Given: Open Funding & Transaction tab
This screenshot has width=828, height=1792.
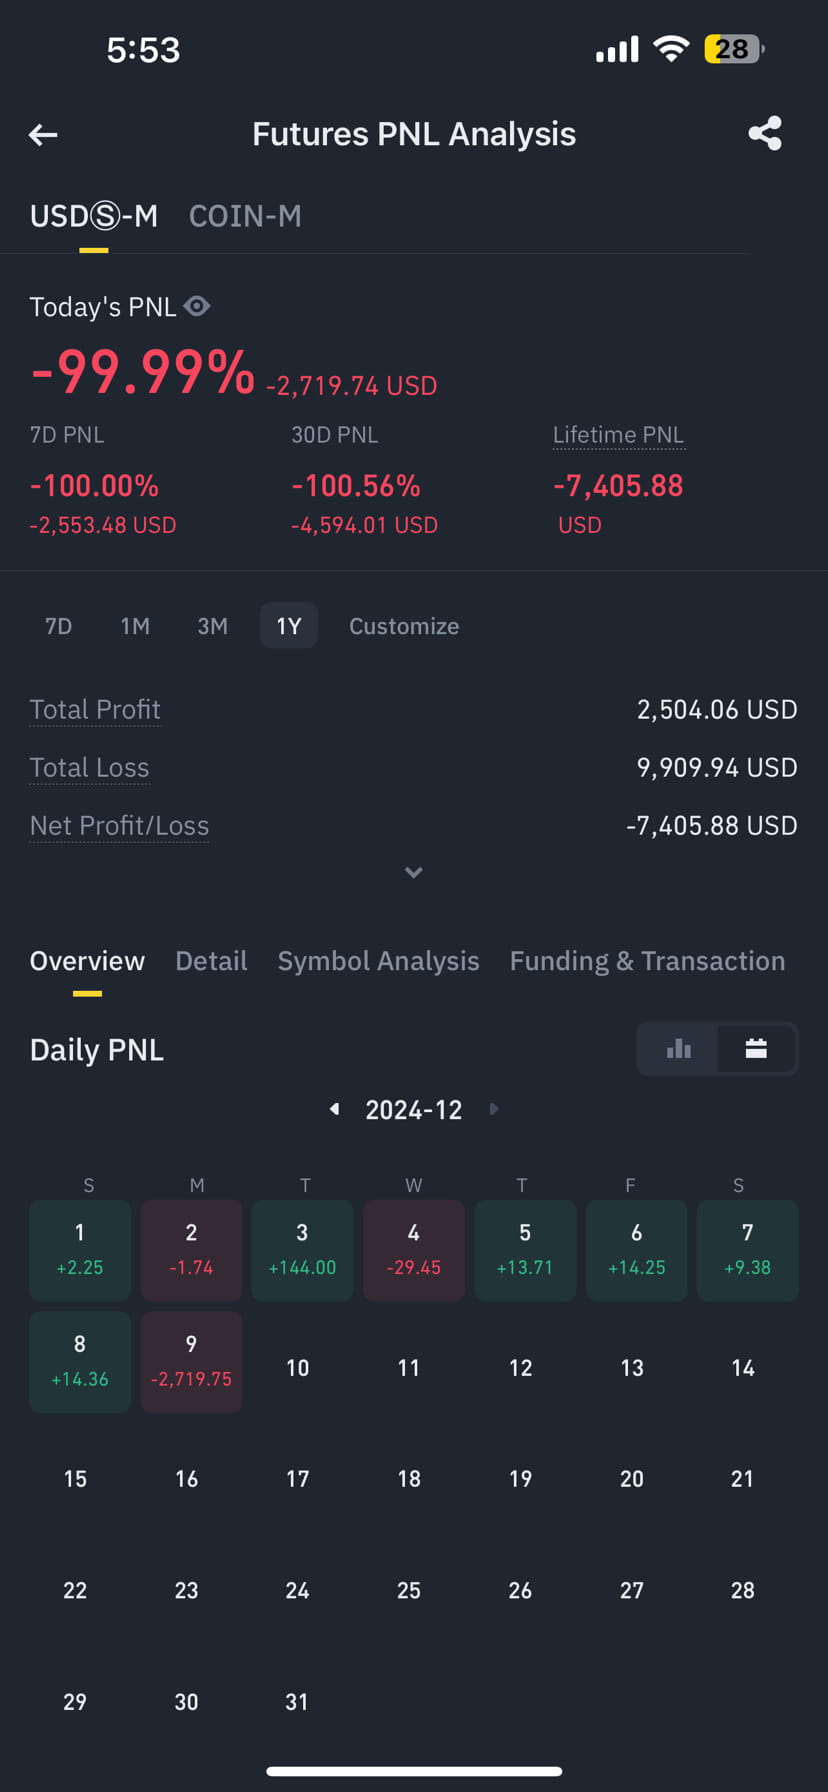Looking at the screenshot, I should (x=647, y=961).
